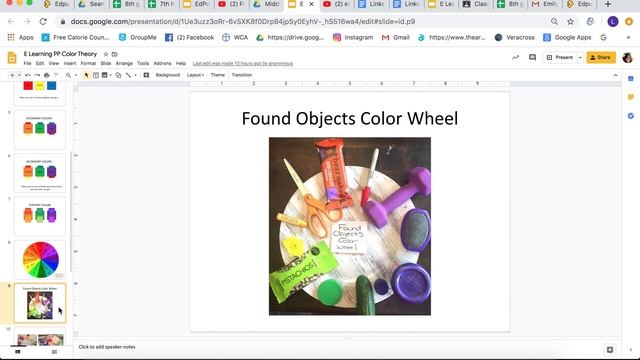The height and width of the screenshot is (360, 640).
Task: Open the activity dashboard trend icon
Action: pos(516,58)
